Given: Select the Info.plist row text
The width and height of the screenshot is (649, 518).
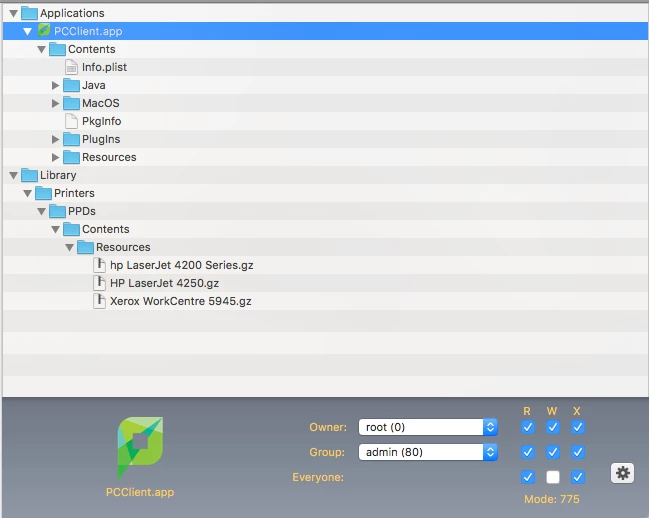Looking at the screenshot, I should [x=104, y=67].
